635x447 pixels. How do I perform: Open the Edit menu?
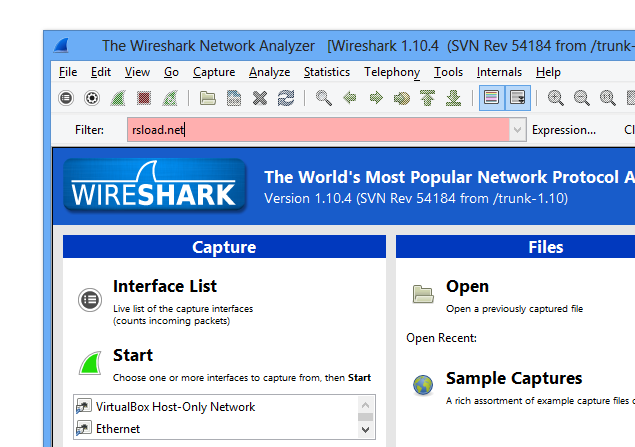point(100,72)
